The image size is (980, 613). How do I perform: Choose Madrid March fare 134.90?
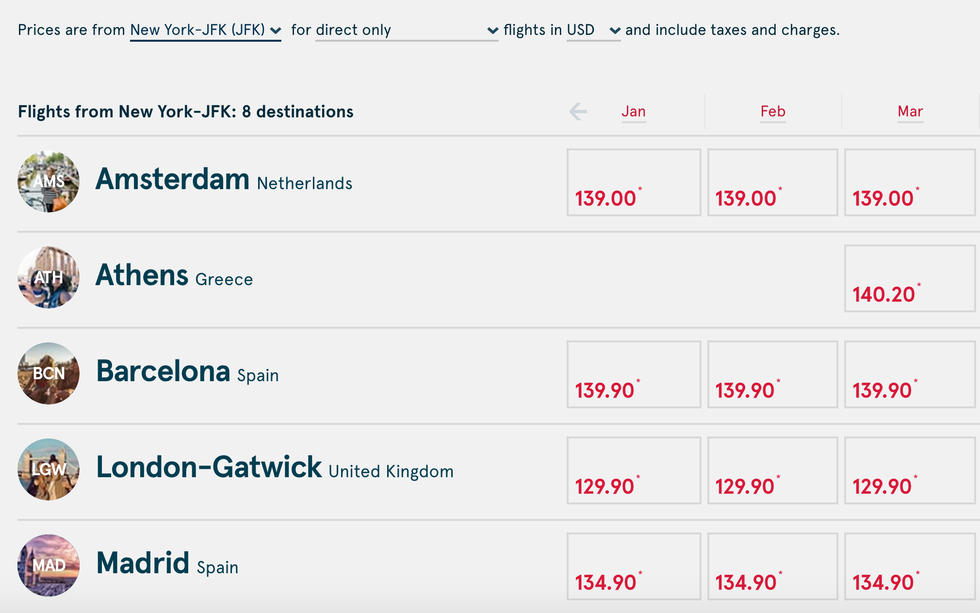pos(910,566)
